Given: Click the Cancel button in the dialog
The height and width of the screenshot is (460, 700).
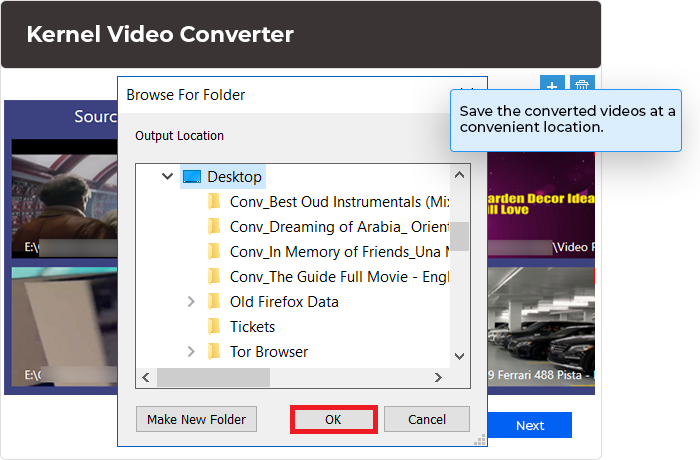Looking at the screenshot, I should (427, 419).
